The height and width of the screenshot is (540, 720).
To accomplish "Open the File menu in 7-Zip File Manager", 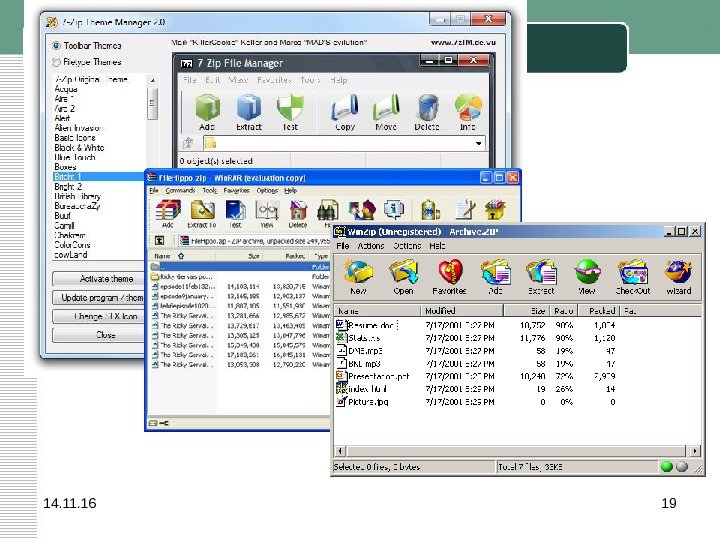I will pyautogui.click(x=190, y=80).
